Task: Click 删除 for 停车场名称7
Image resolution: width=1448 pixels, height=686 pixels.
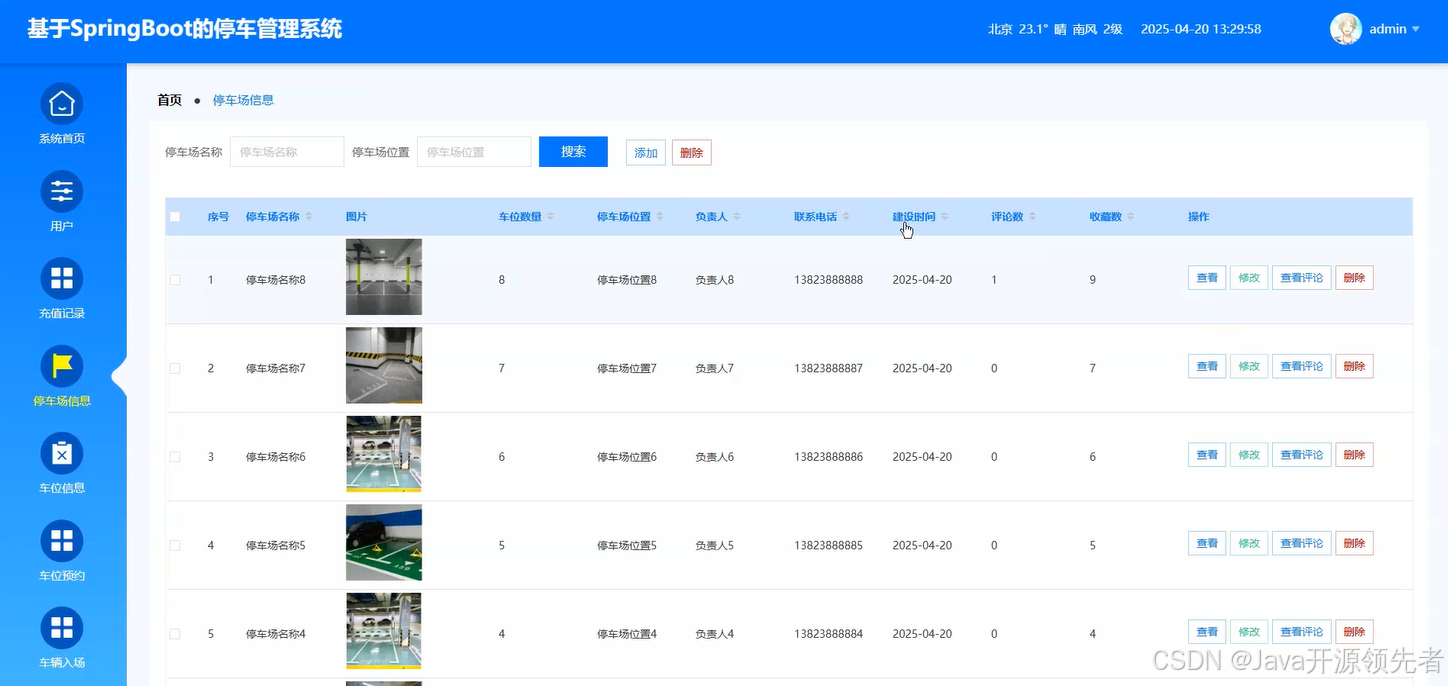Action: tap(1354, 366)
